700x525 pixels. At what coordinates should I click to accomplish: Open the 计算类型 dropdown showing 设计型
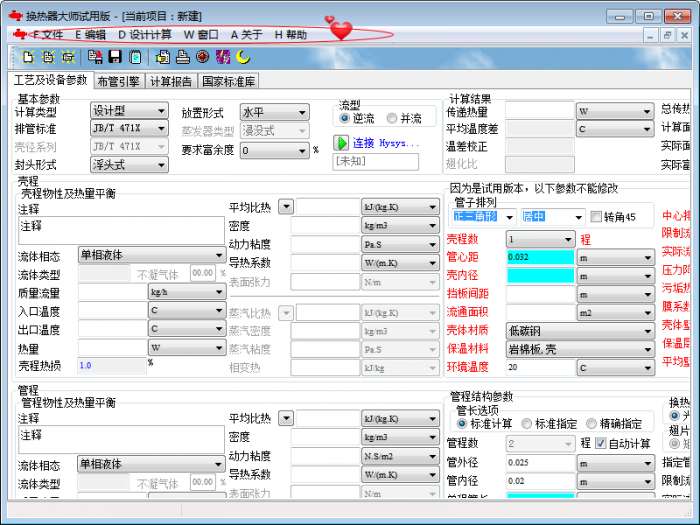[129, 111]
